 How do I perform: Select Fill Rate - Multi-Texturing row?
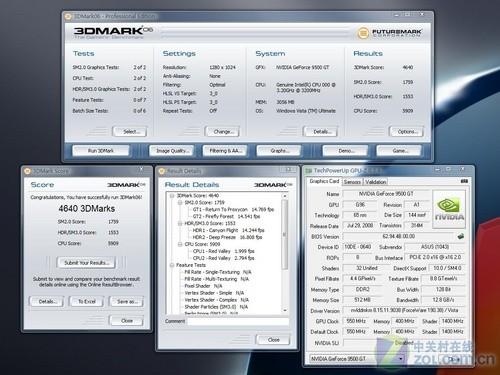[x=217, y=279]
